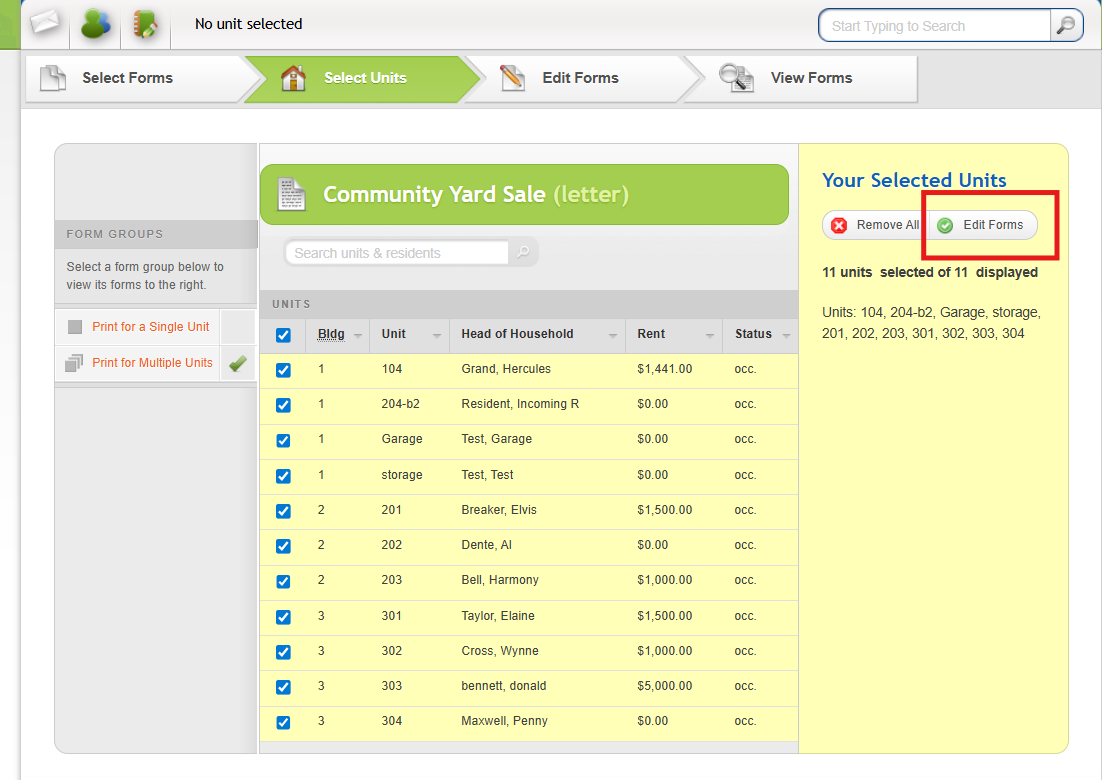The height and width of the screenshot is (780, 1102).
Task: Click the Search units & residents field
Action: pyautogui.click(x=396, y=252)
